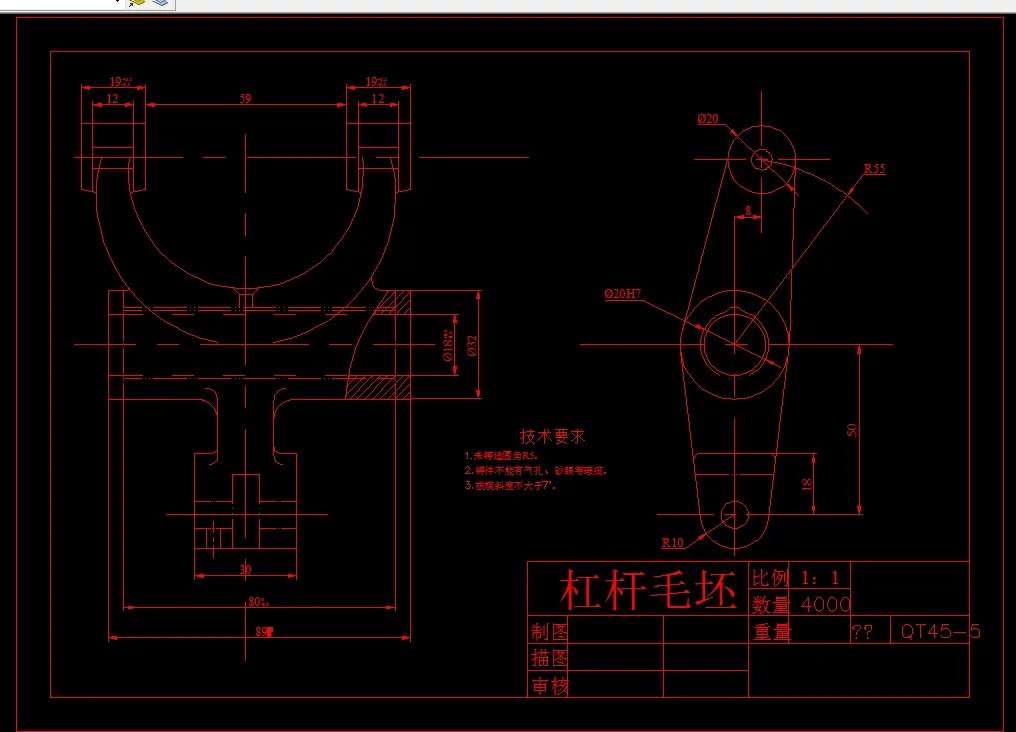Screen dimensions: 1016x732
Task: Select the 4000 quantity value
Action: (826, 604)
